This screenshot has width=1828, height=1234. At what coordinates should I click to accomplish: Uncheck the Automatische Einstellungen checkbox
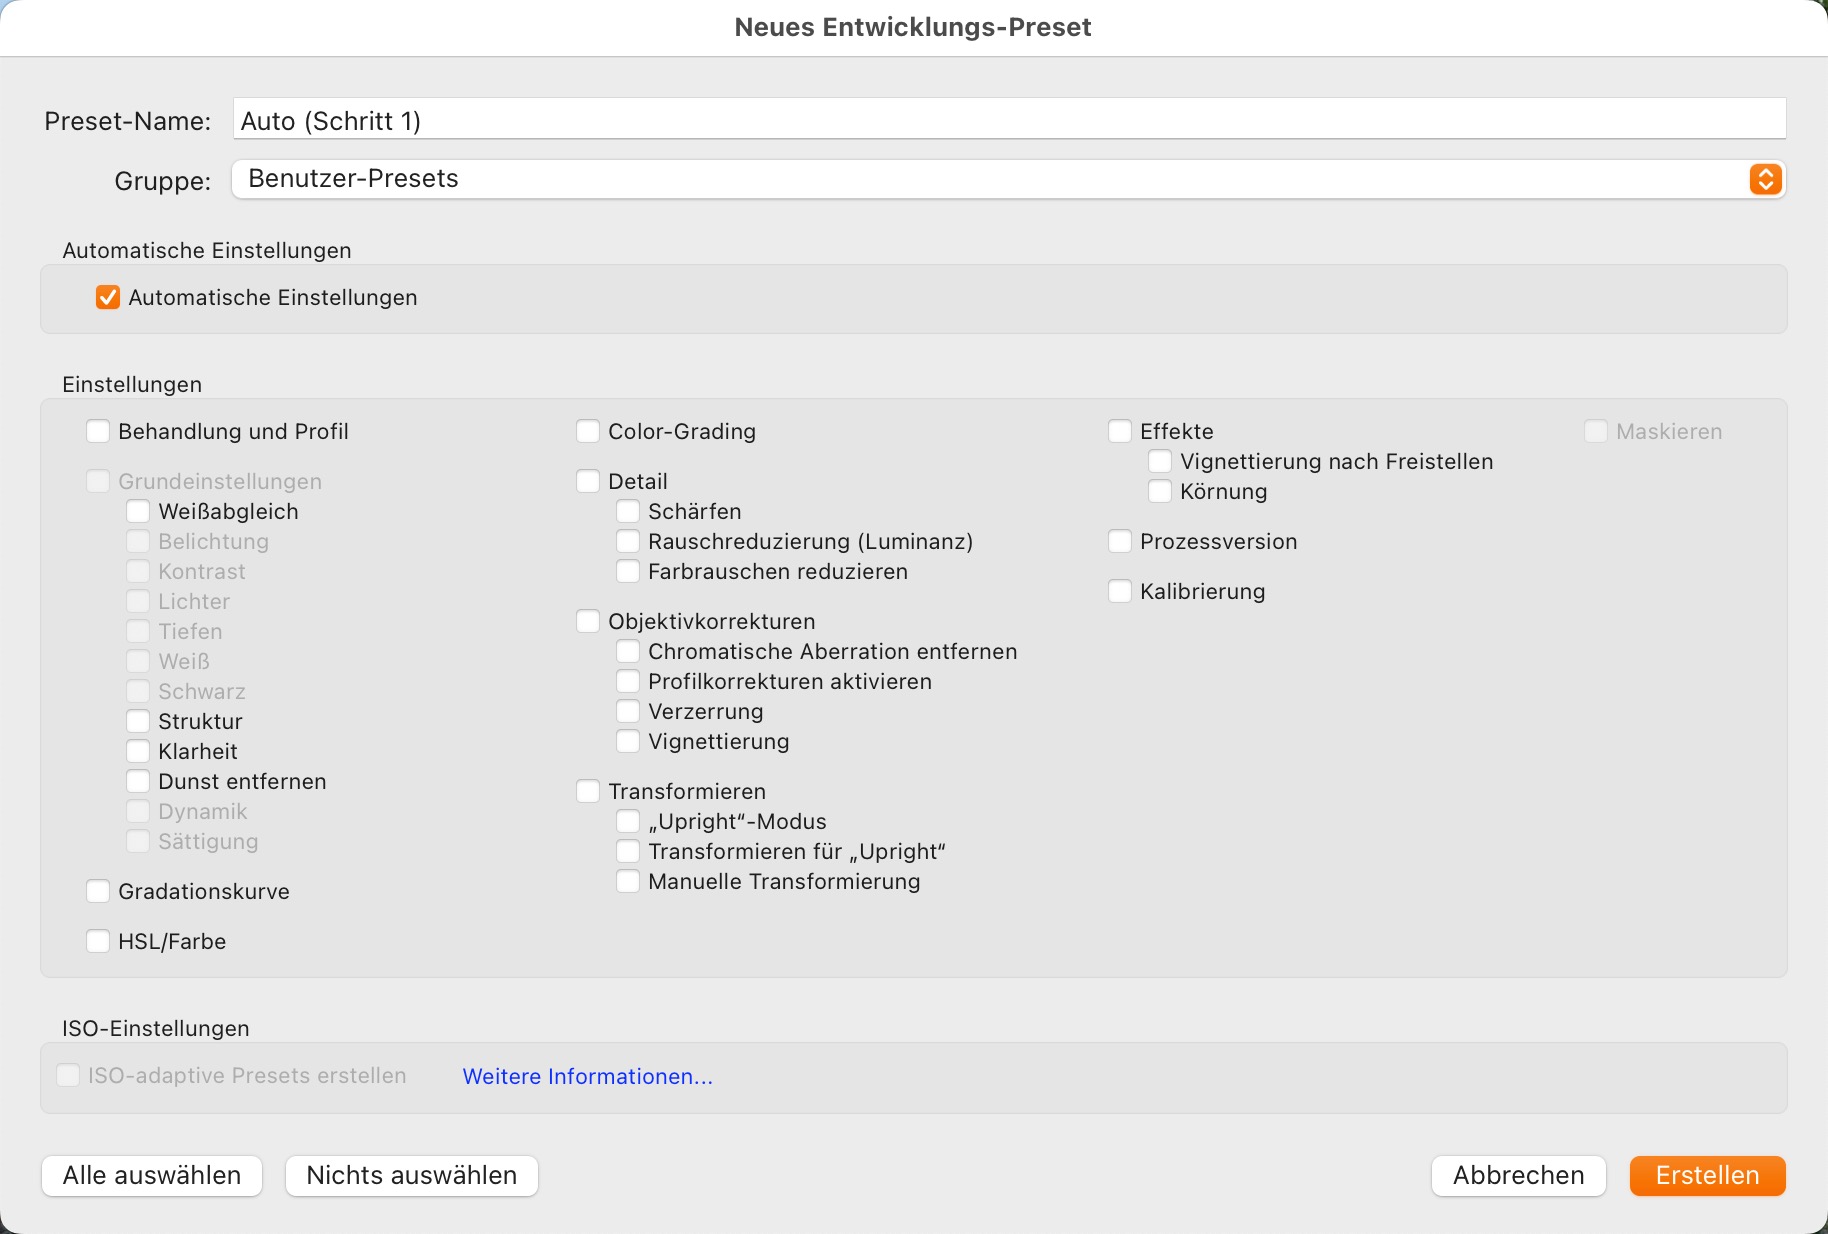point(108,298)
